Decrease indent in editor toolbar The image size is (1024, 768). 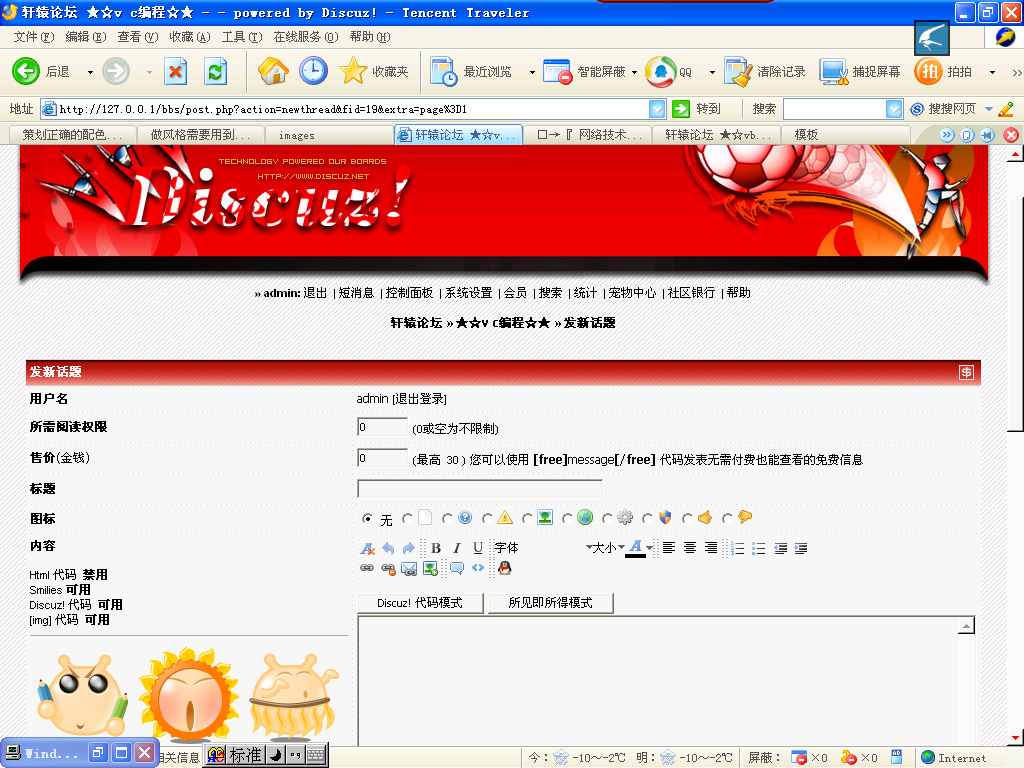[x=780, y=549]
